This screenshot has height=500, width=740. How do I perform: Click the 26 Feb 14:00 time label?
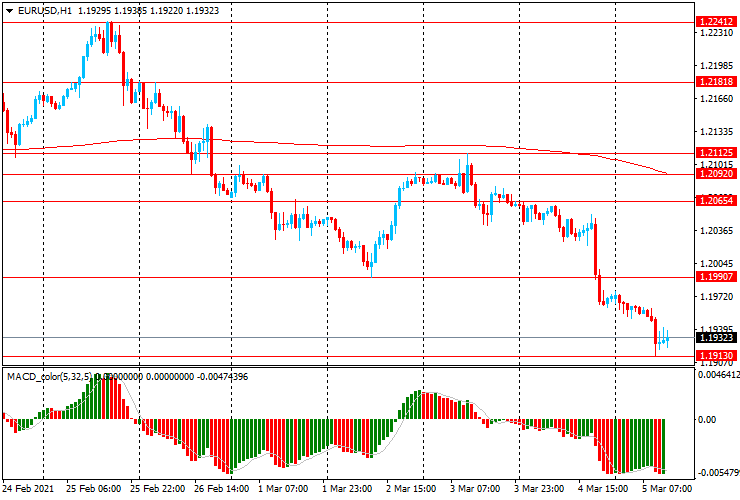tap(222, 488)
